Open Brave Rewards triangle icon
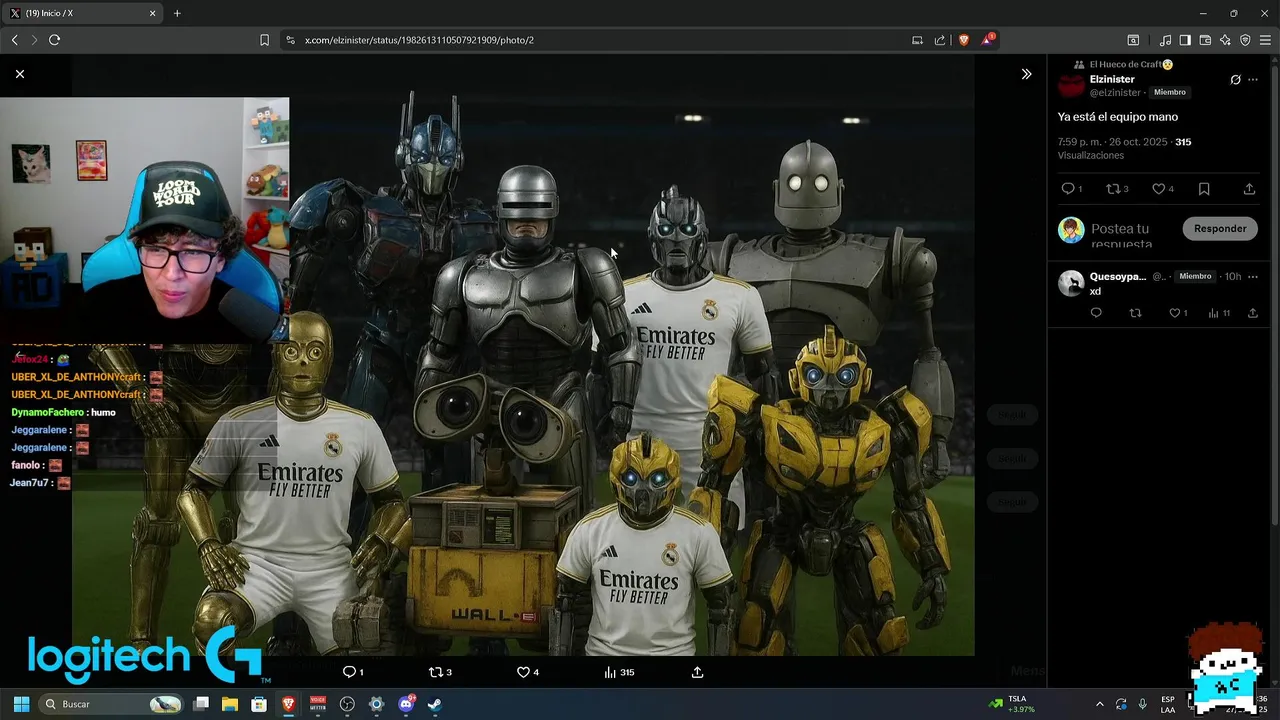The image size is (1280, 720). pos(988,40)
